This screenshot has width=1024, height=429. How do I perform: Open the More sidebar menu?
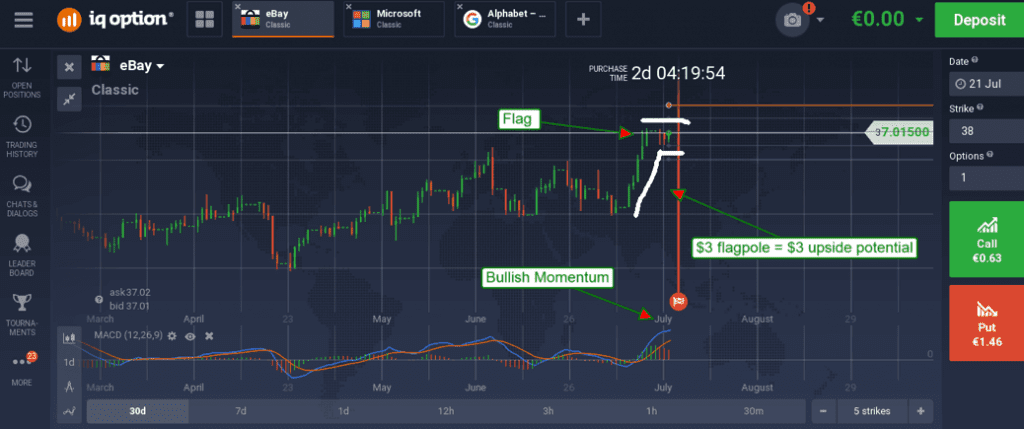[22, 369]
